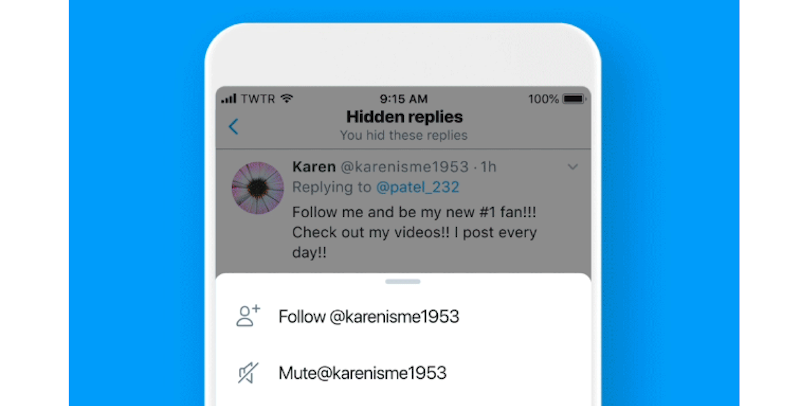Click the Karen display name
The image size is (800, 406).
click(x=314, y=167)
